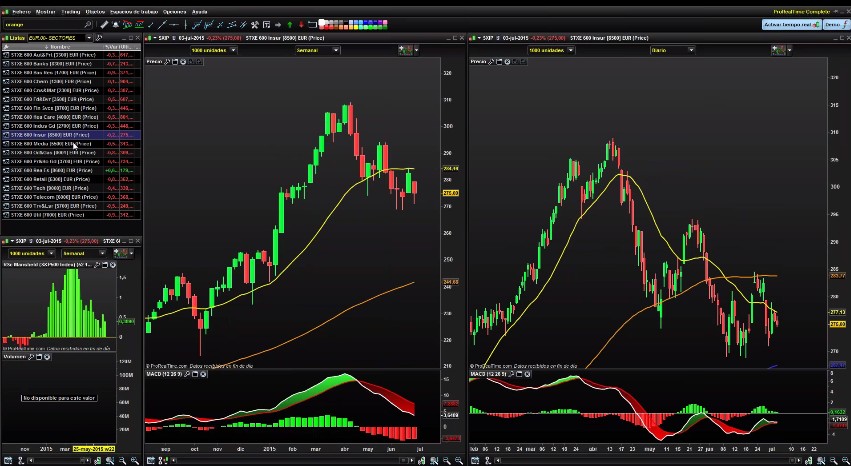Close the Volumen panel using its round icon
The image size is (851, 466).
[x=47, y=357]
